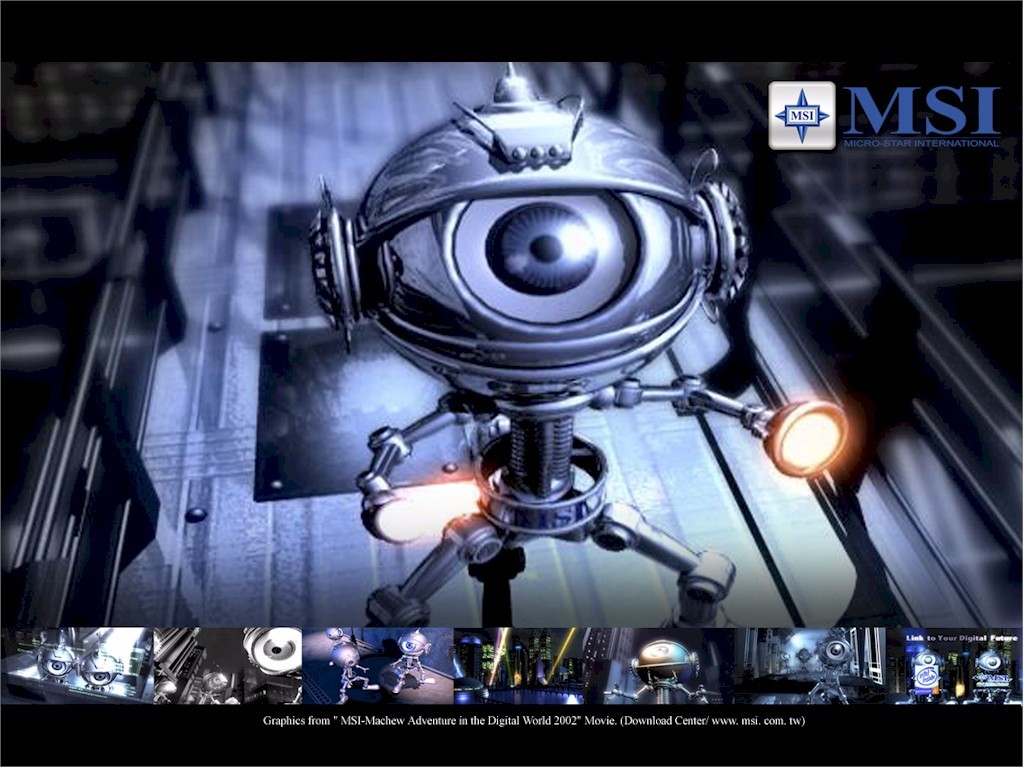The height and width of the screenshot is (768, 1024).
Task: Click the "MICRO-STAR INTERNATIONAL" tagline text
Action: click(921, 143)
